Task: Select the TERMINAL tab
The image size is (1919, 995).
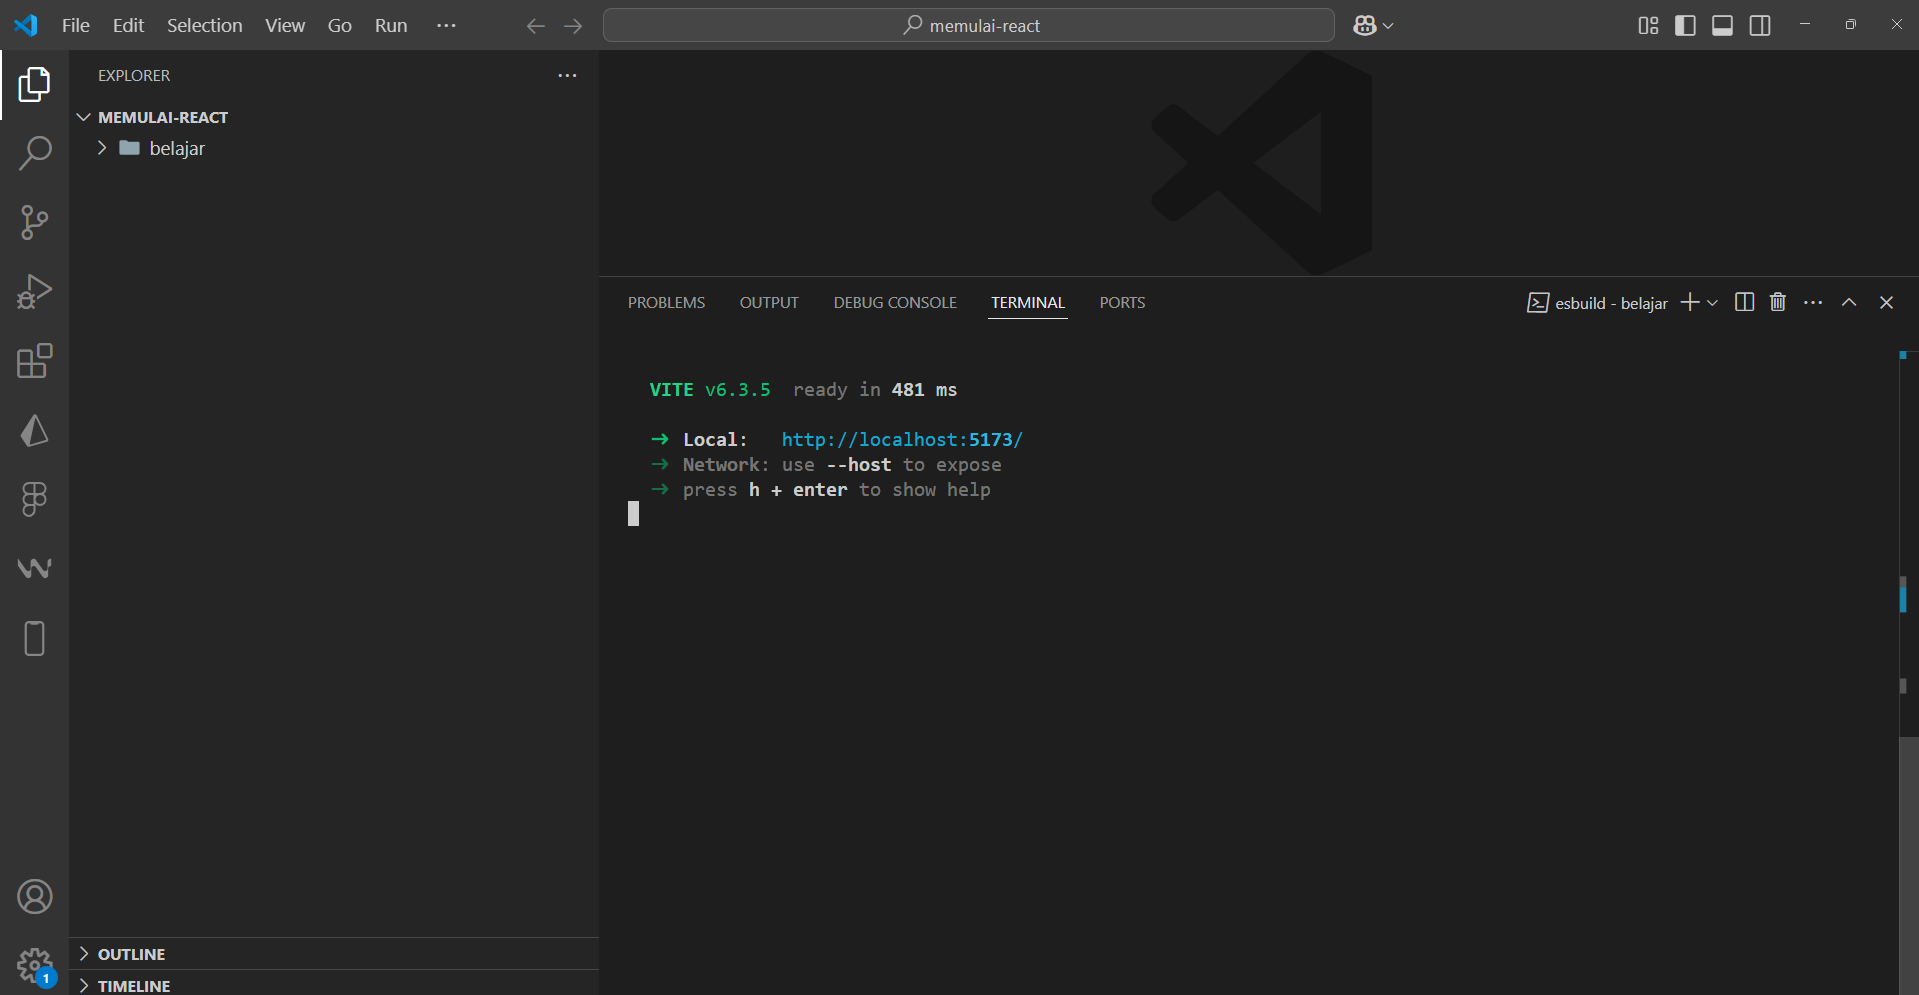Action: tap(1028, 303)
